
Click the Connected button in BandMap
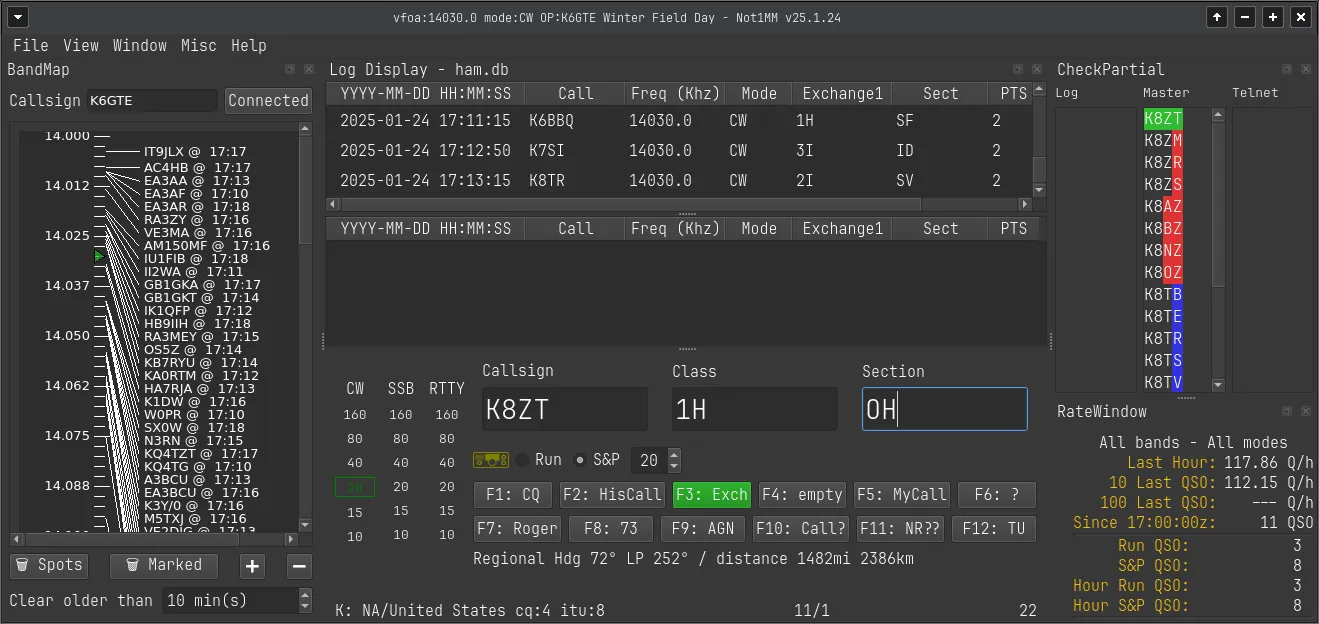point(268,100)
